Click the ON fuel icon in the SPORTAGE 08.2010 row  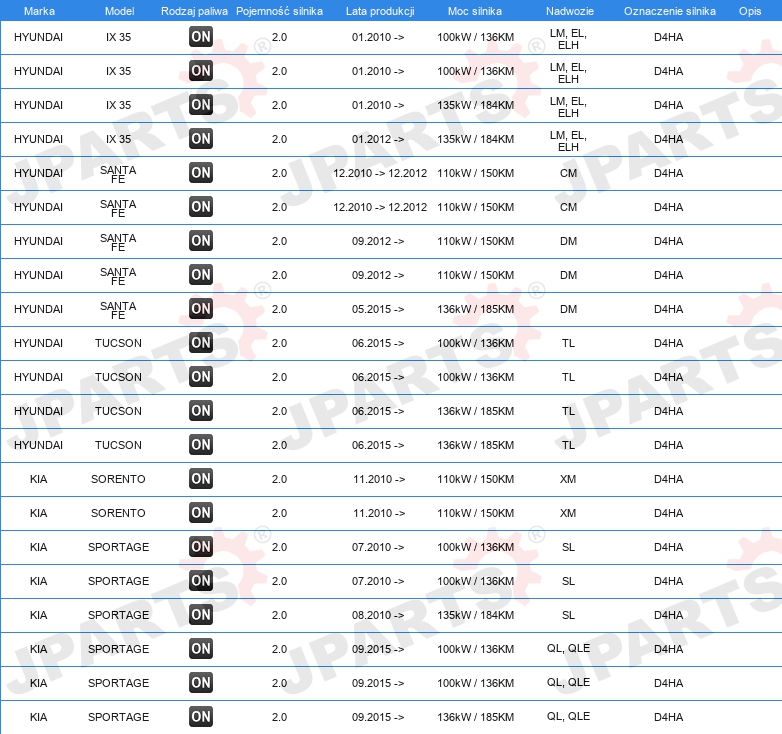(201, 615)
